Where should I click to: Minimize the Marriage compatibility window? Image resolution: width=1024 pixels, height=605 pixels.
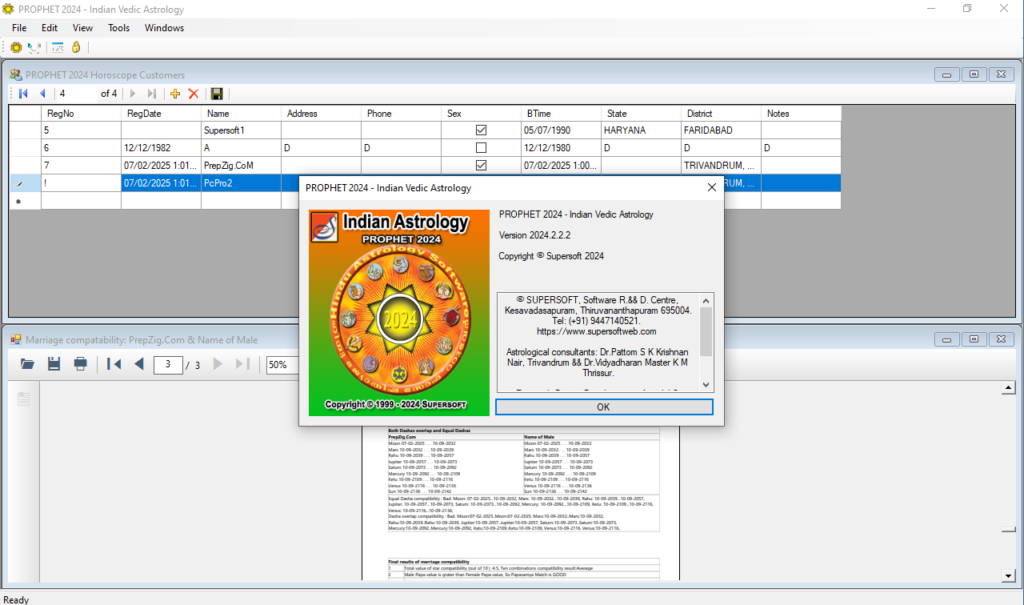pos(946,339)
